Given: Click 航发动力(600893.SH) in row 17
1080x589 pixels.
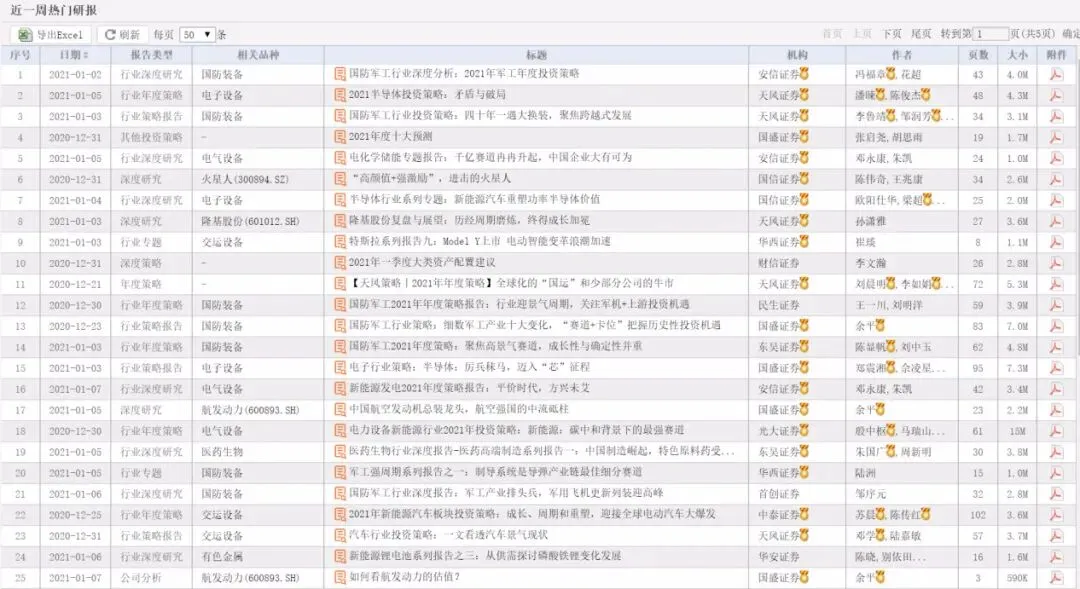Looking at the screenshot, I should pos(250,410).
